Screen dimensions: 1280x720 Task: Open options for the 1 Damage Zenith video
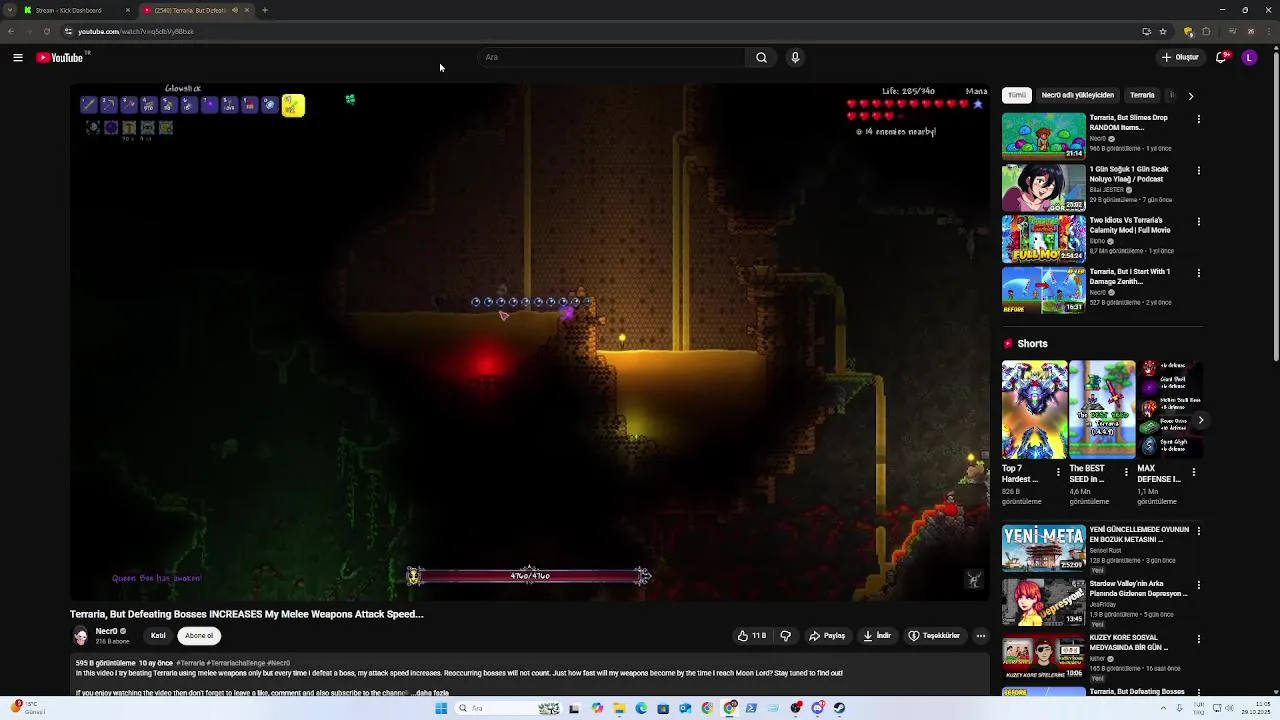point(1199,273)
